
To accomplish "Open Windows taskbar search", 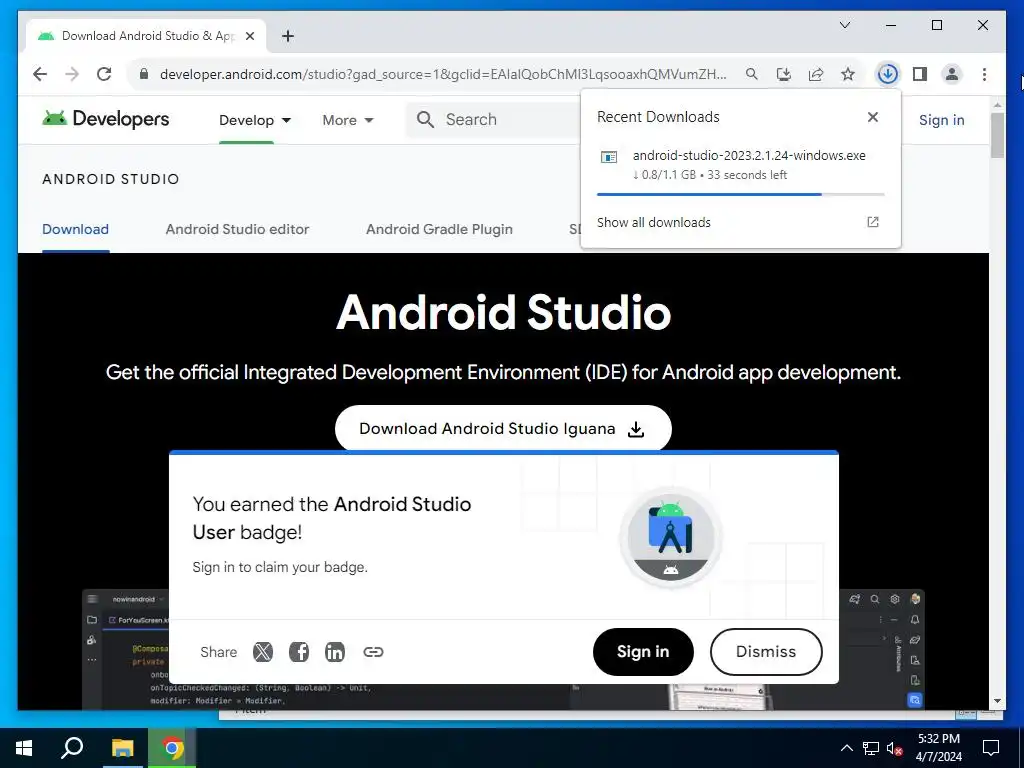I will coord(72,748).
